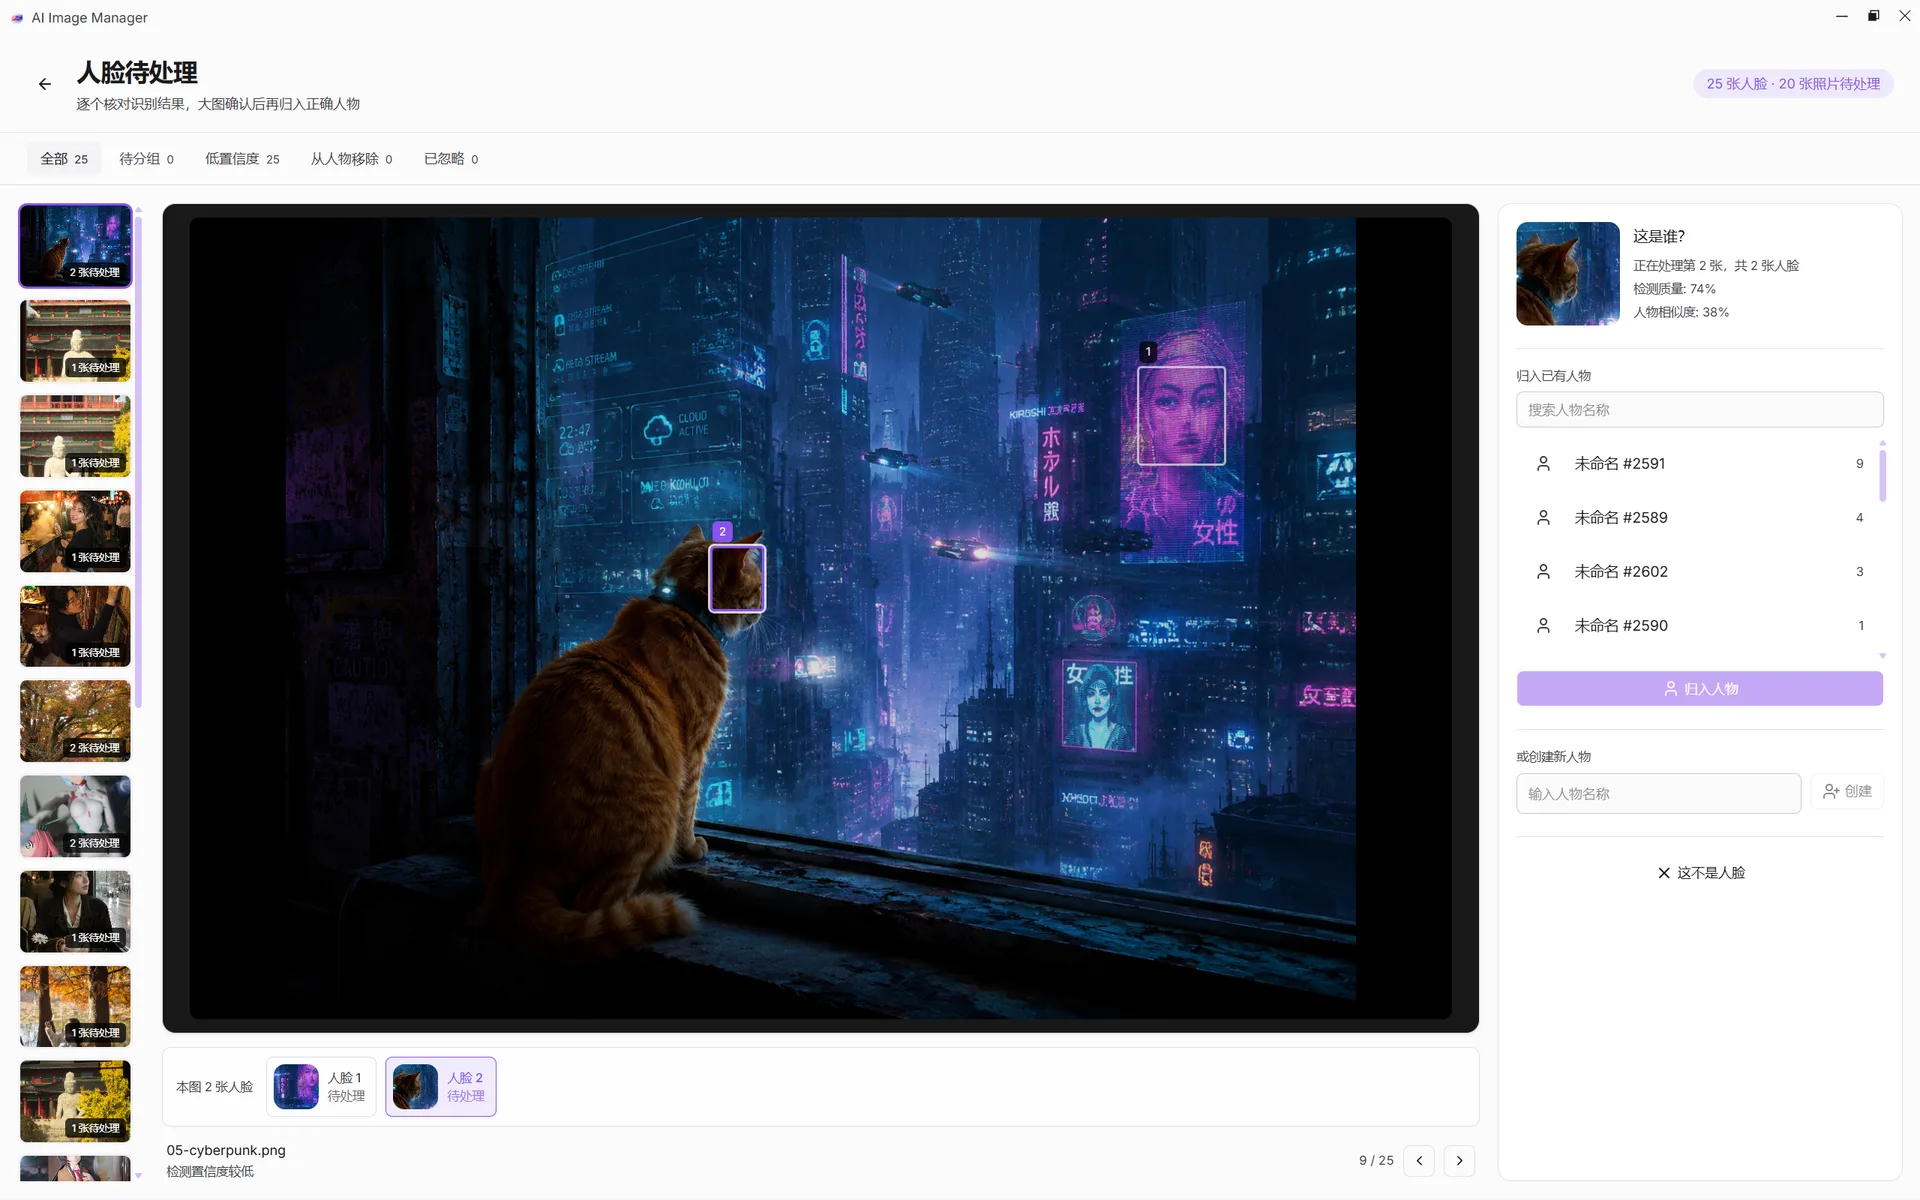The height and width of the screenshot is (1200, 1920).
Task: Open second thumbnail with white statue
Action: click(x=75, y=341)
